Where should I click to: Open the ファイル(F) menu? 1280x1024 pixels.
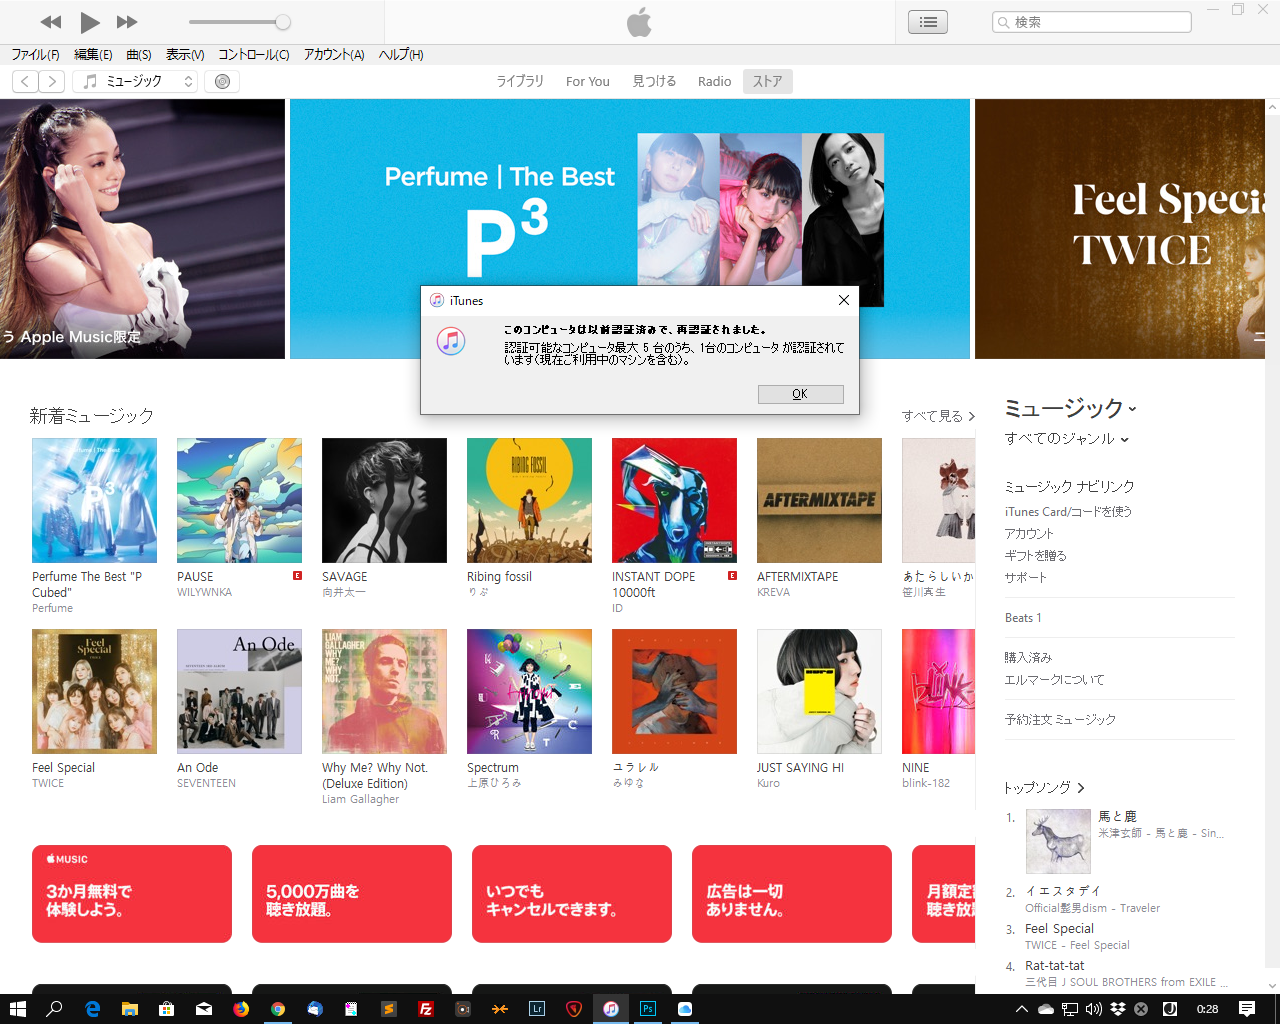[x=35, y=55]
